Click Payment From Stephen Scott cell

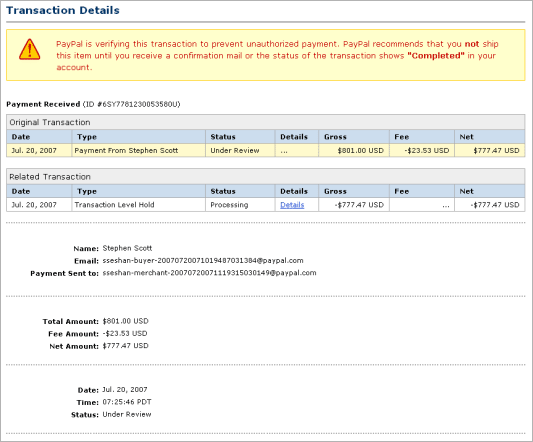click(138, 151)
